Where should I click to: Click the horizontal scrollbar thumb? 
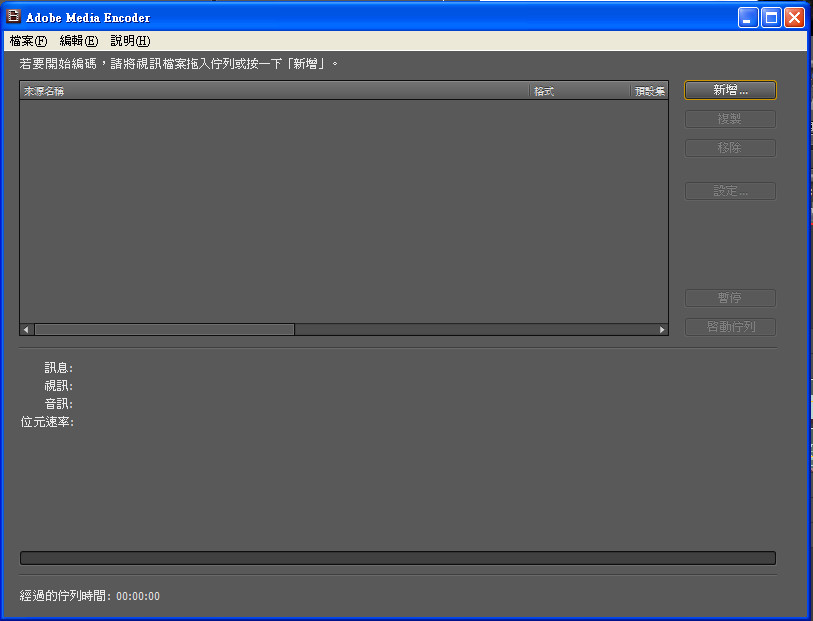(164, 329)
